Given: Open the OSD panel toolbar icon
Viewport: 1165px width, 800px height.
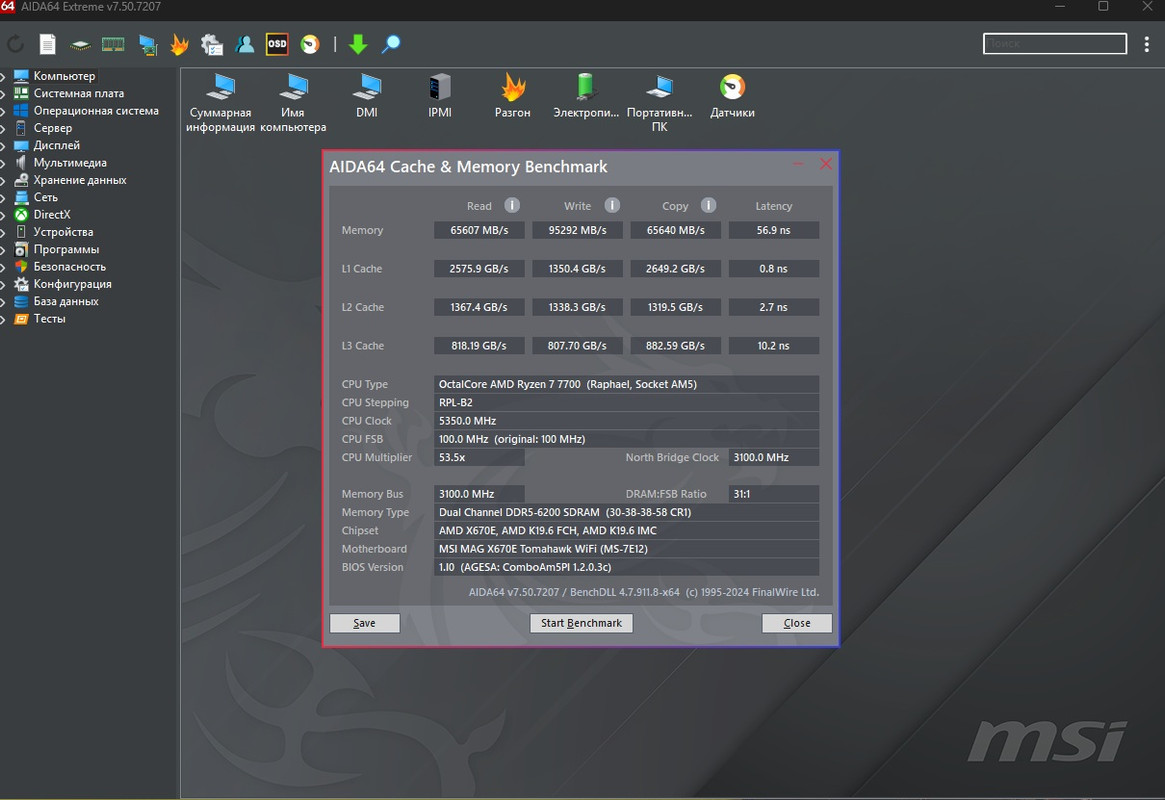Looking at the screenshot, I should [277, 44].
